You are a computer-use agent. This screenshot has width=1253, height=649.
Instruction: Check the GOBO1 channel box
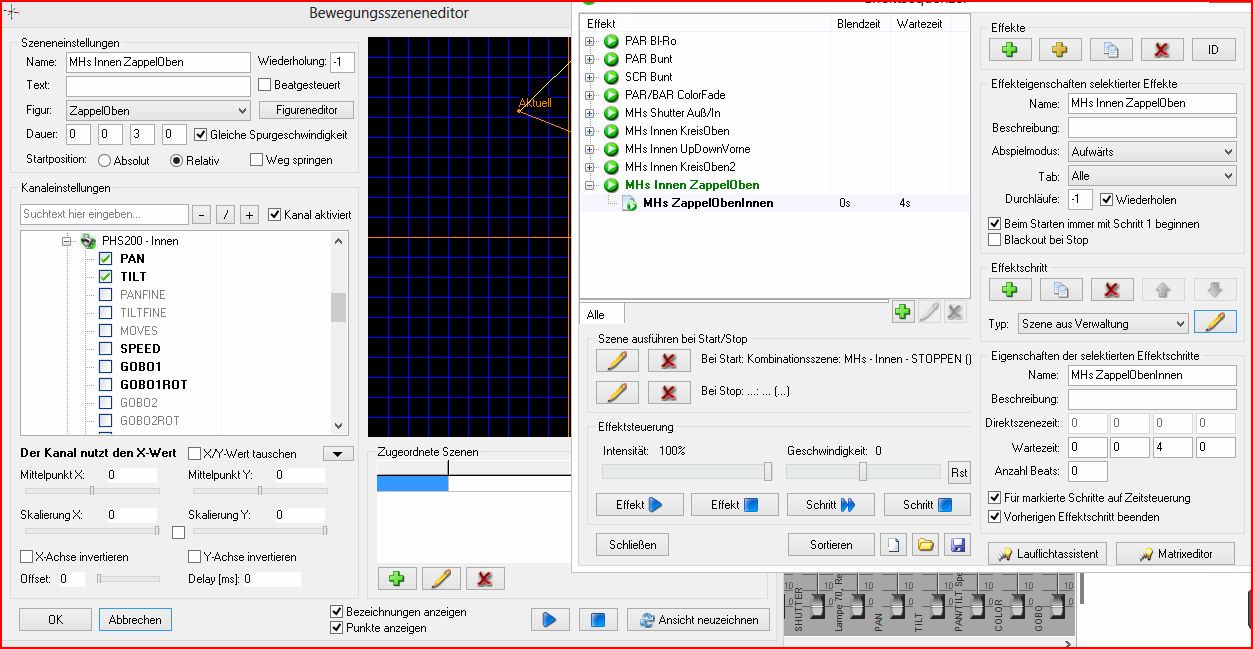105,367
